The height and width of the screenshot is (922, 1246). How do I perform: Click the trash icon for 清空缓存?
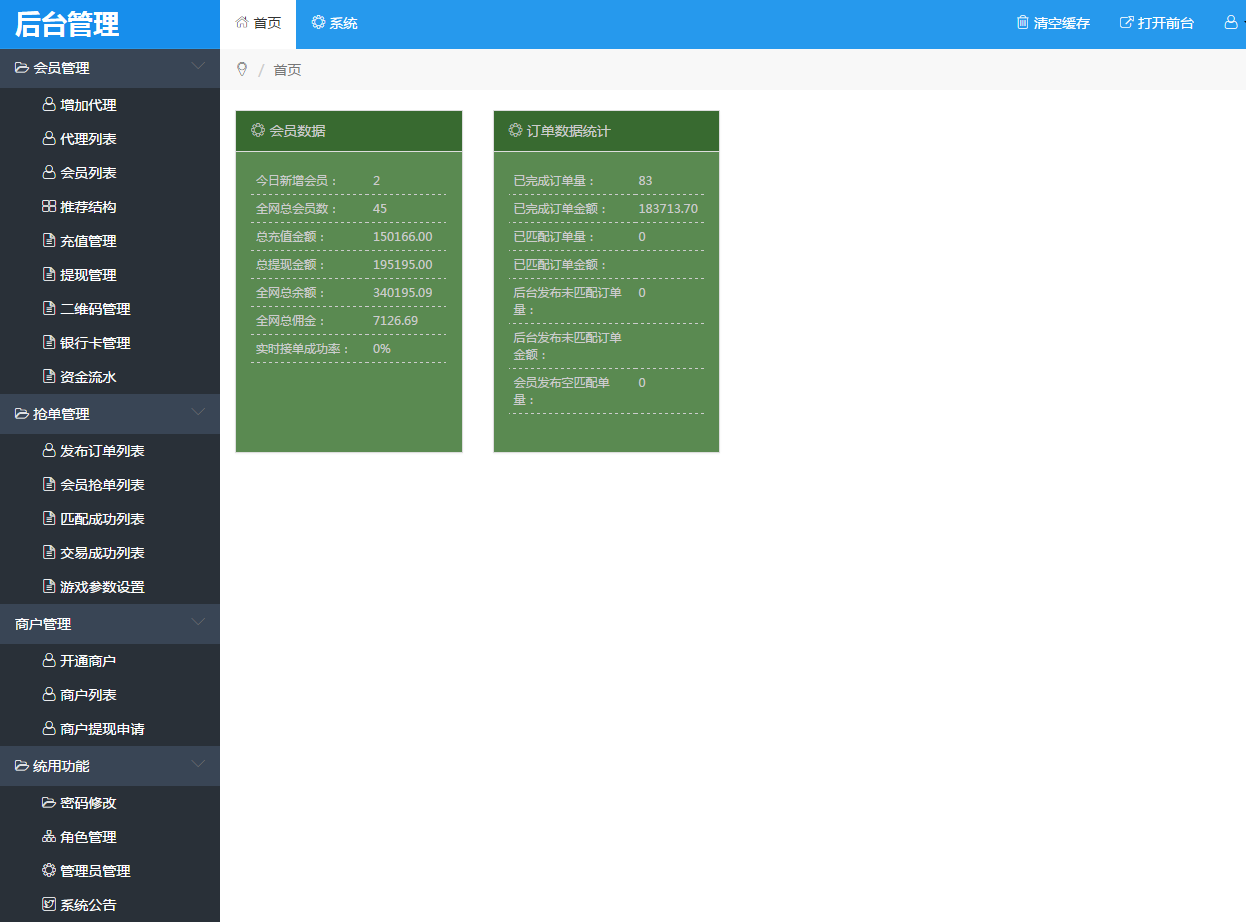pos(1022,23)
